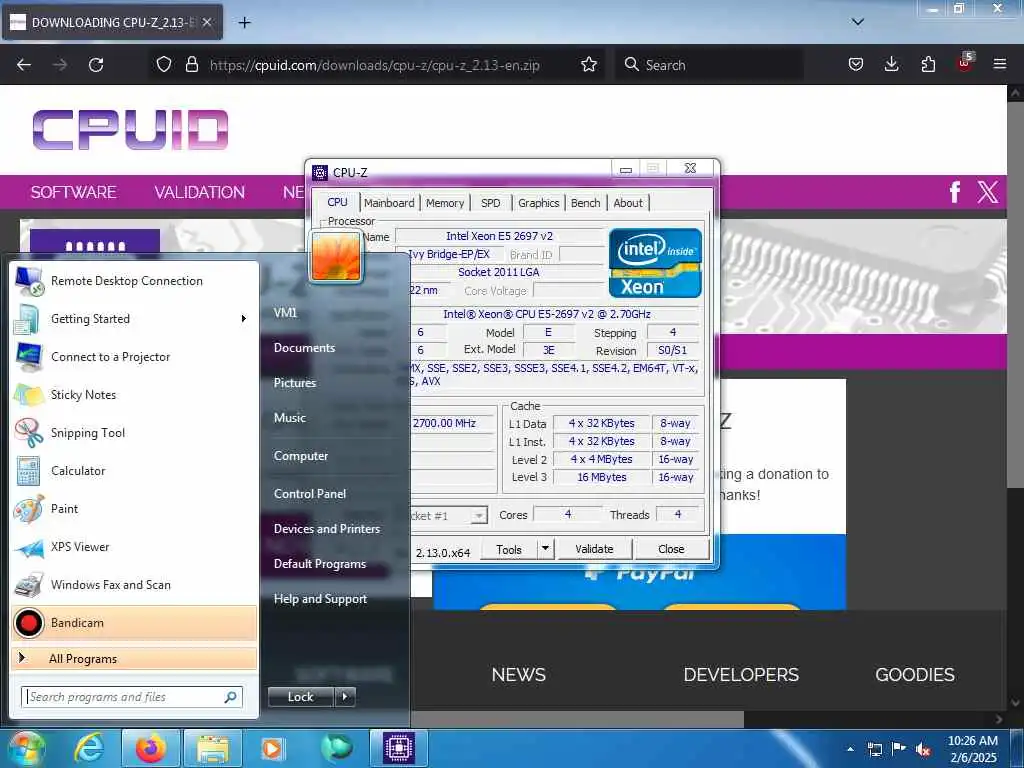Open CPU-Z socket selection dropdown

click(479, 515)
